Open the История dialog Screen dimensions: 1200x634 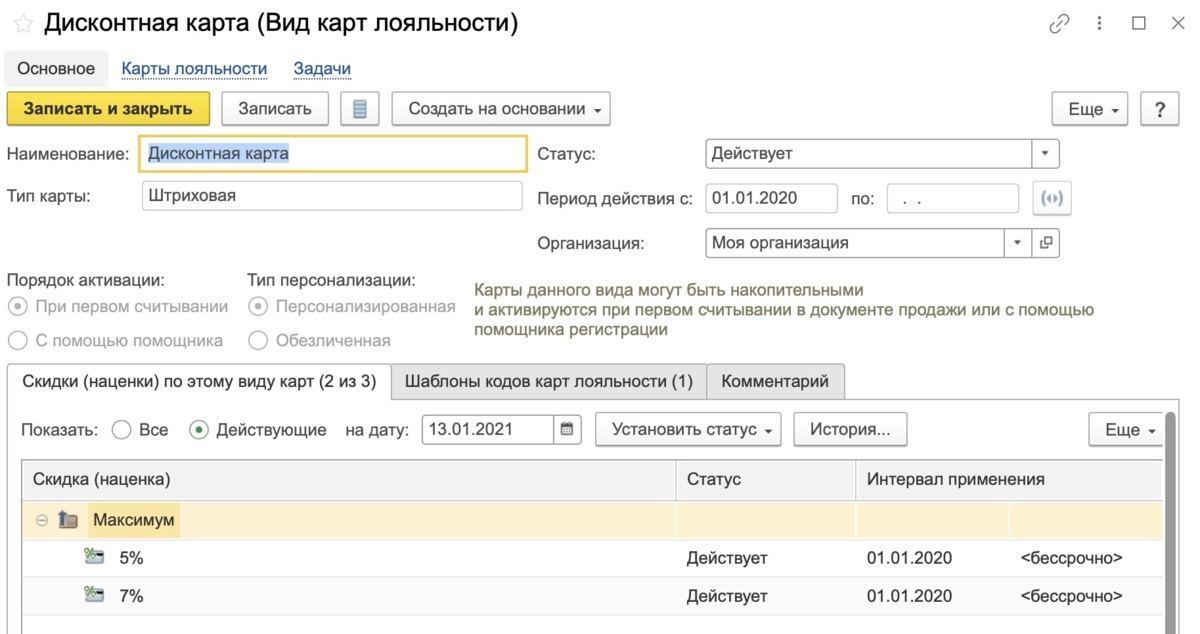coord(849,429)
